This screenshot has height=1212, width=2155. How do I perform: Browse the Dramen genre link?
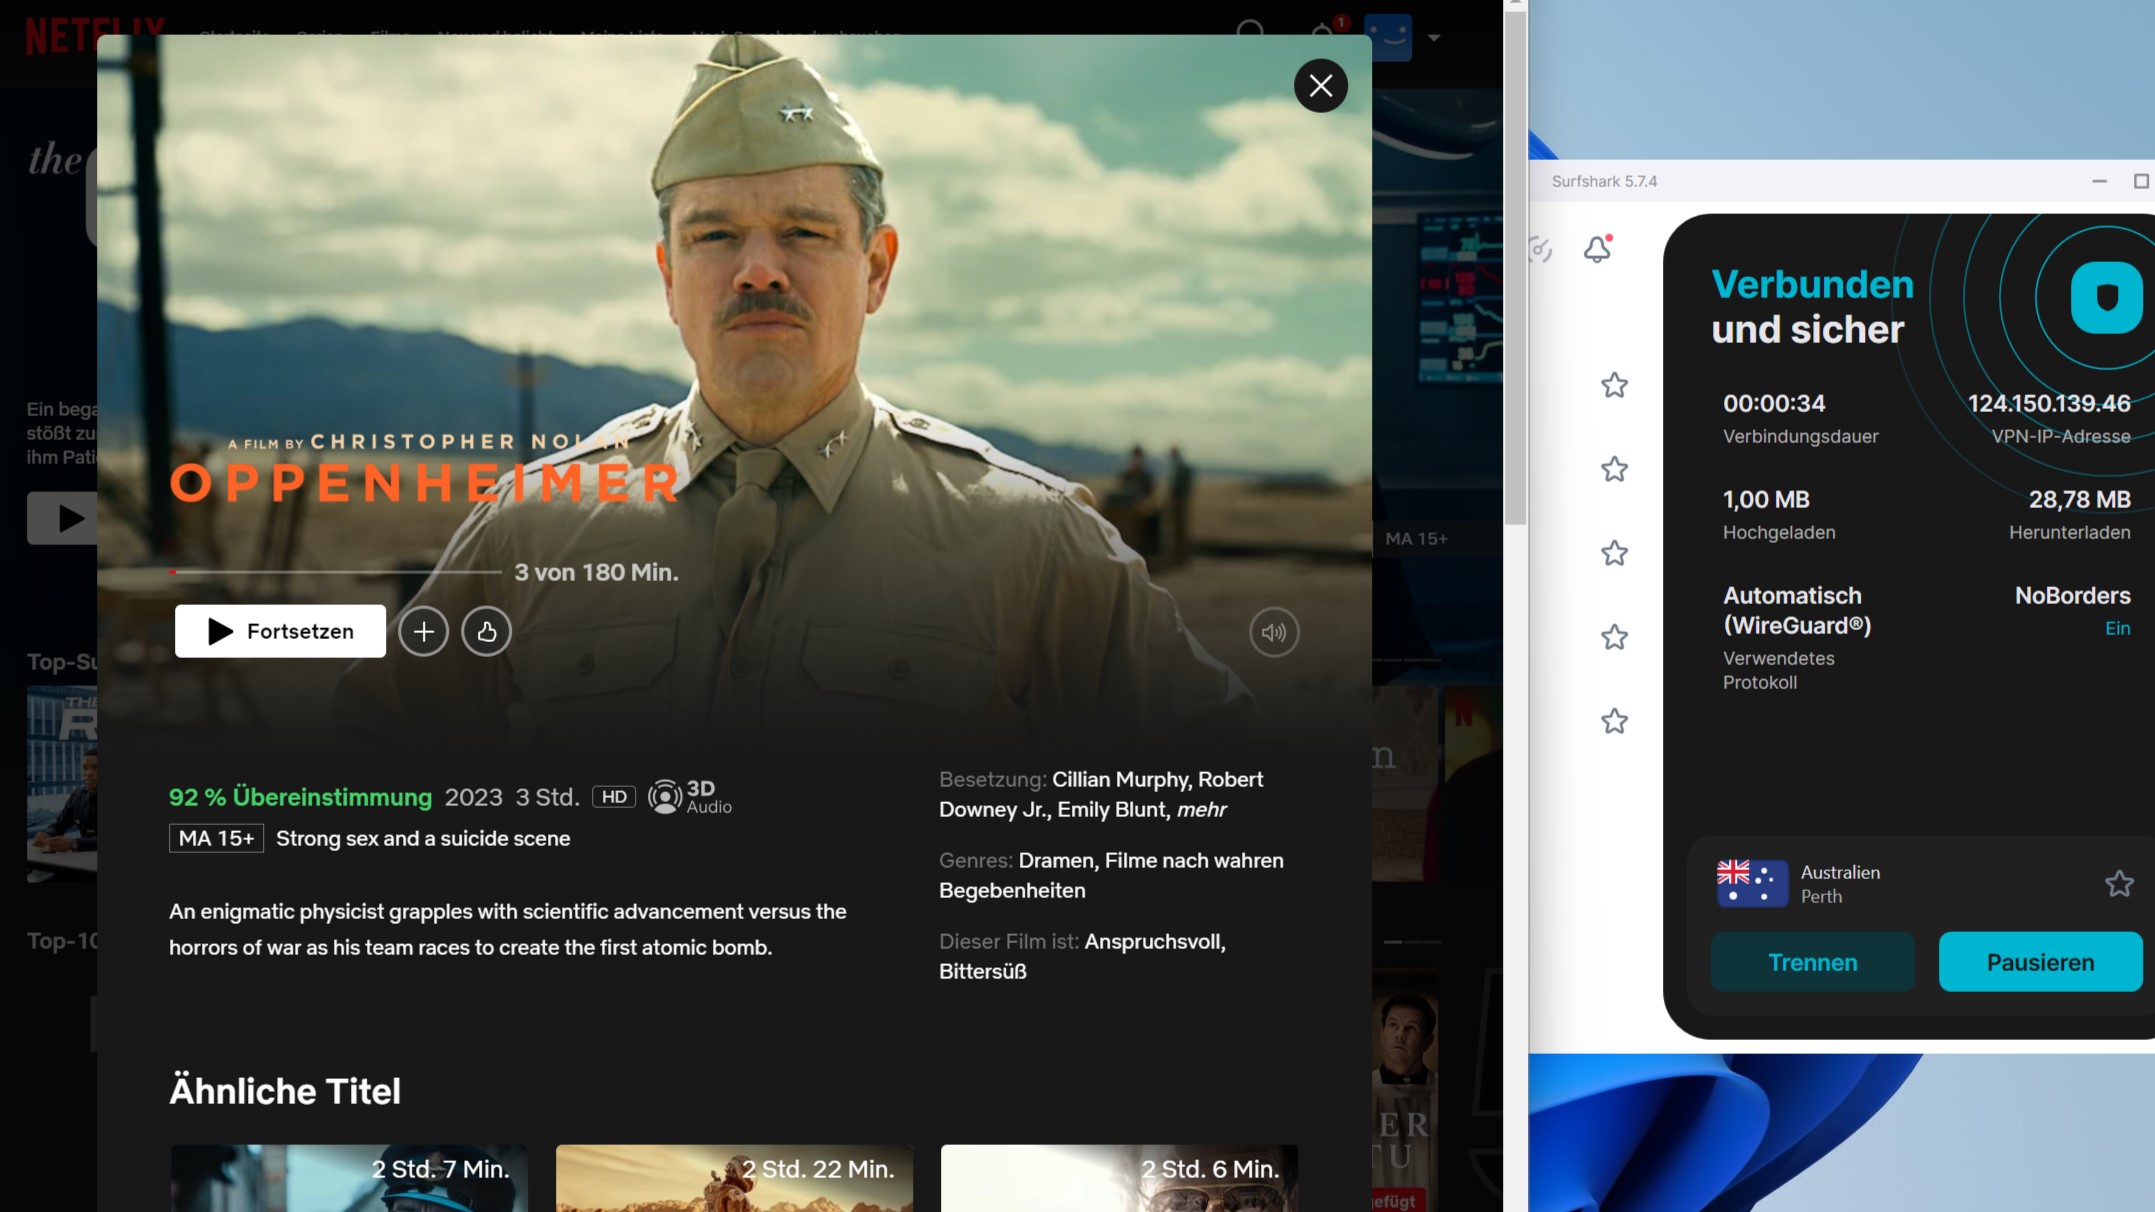(1058, 860)
